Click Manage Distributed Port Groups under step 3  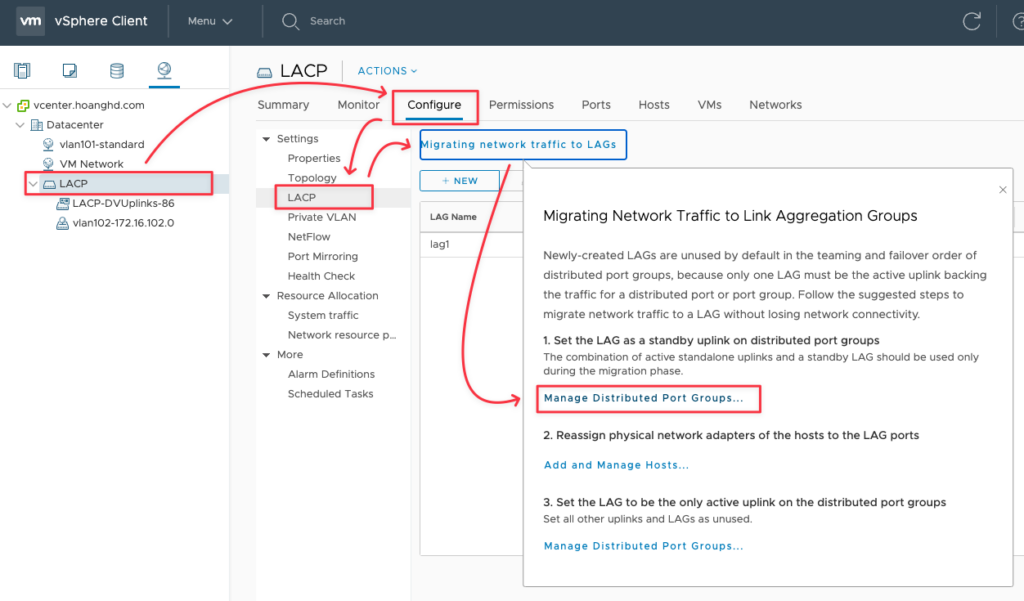[x=643, y=546]
